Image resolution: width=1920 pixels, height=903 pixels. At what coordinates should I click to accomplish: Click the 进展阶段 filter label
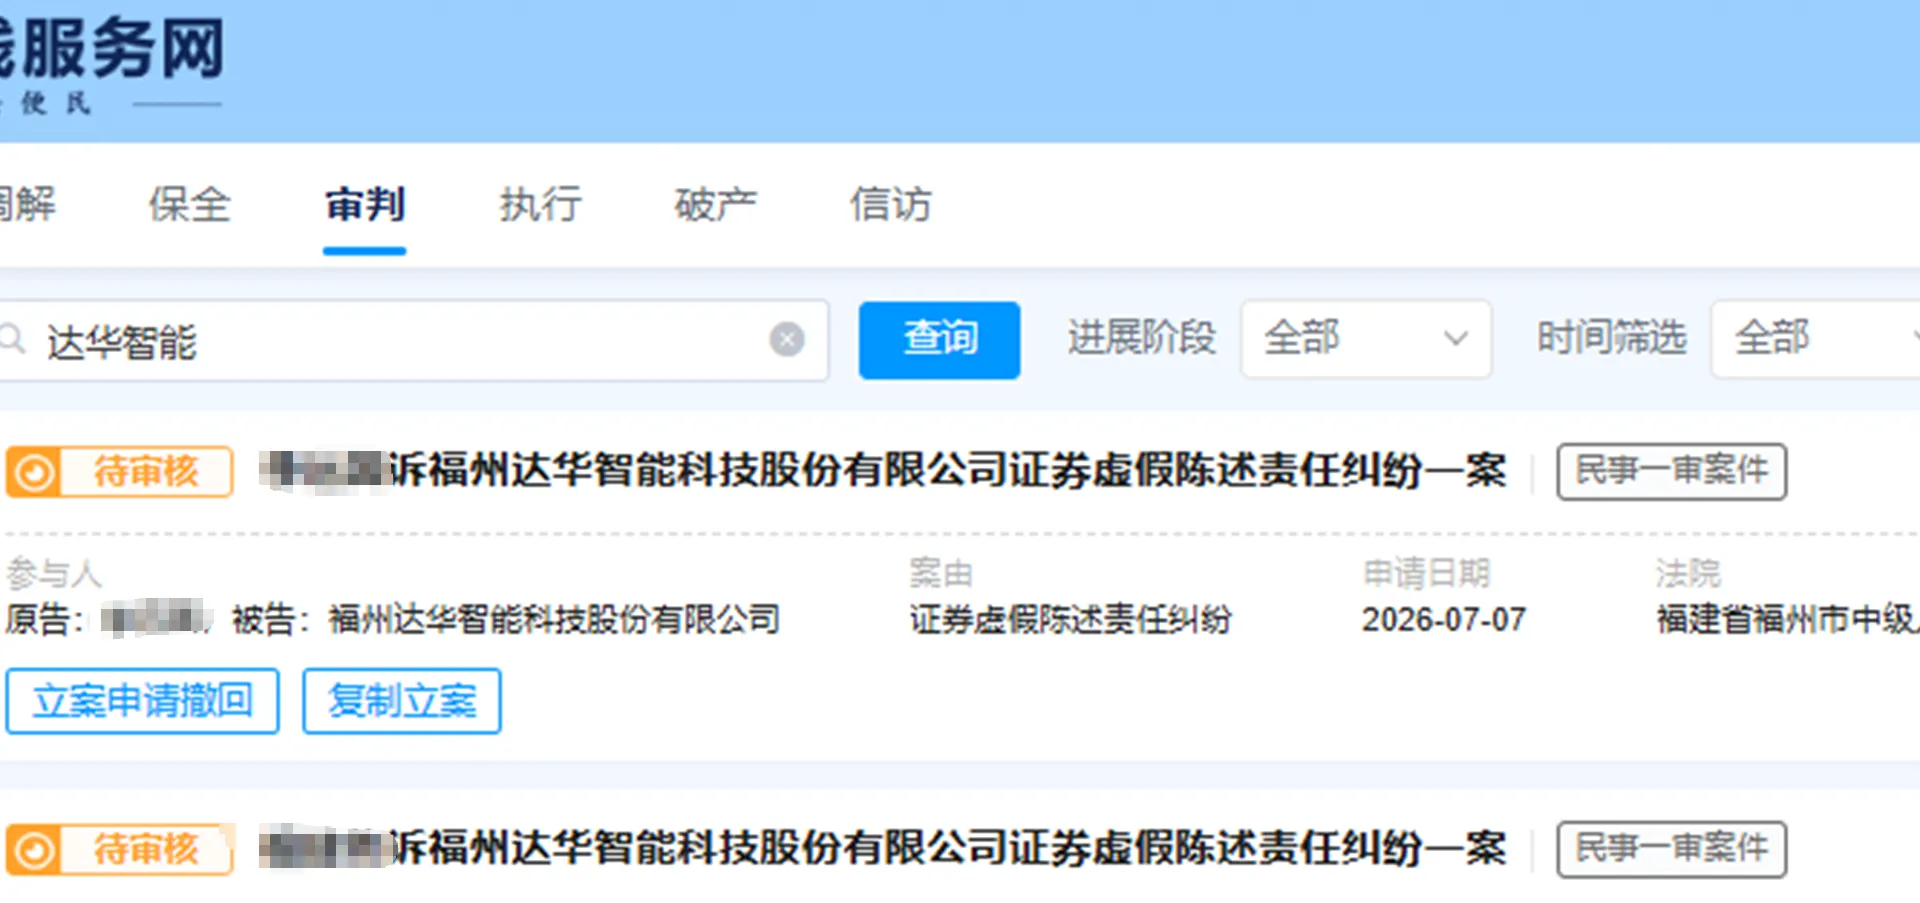(1141, 338)
